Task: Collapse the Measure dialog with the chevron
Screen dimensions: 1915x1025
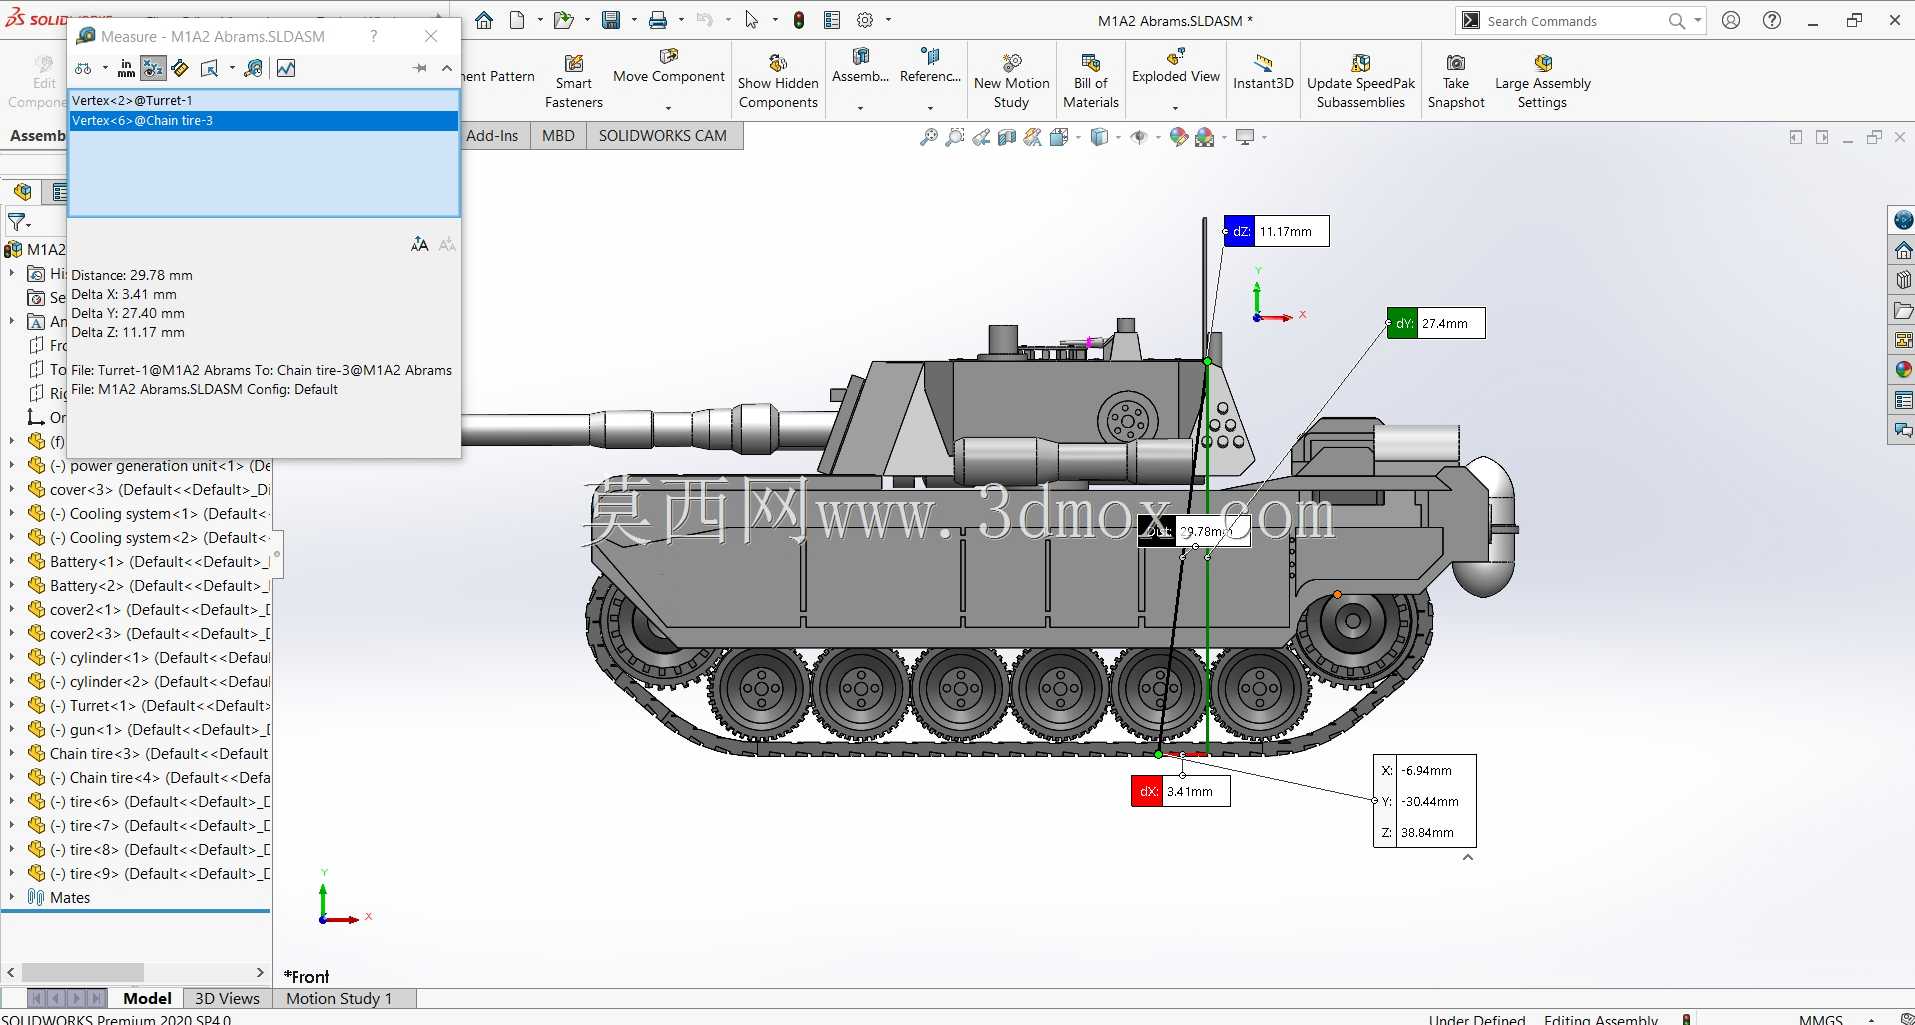Action: pos(447,68)
